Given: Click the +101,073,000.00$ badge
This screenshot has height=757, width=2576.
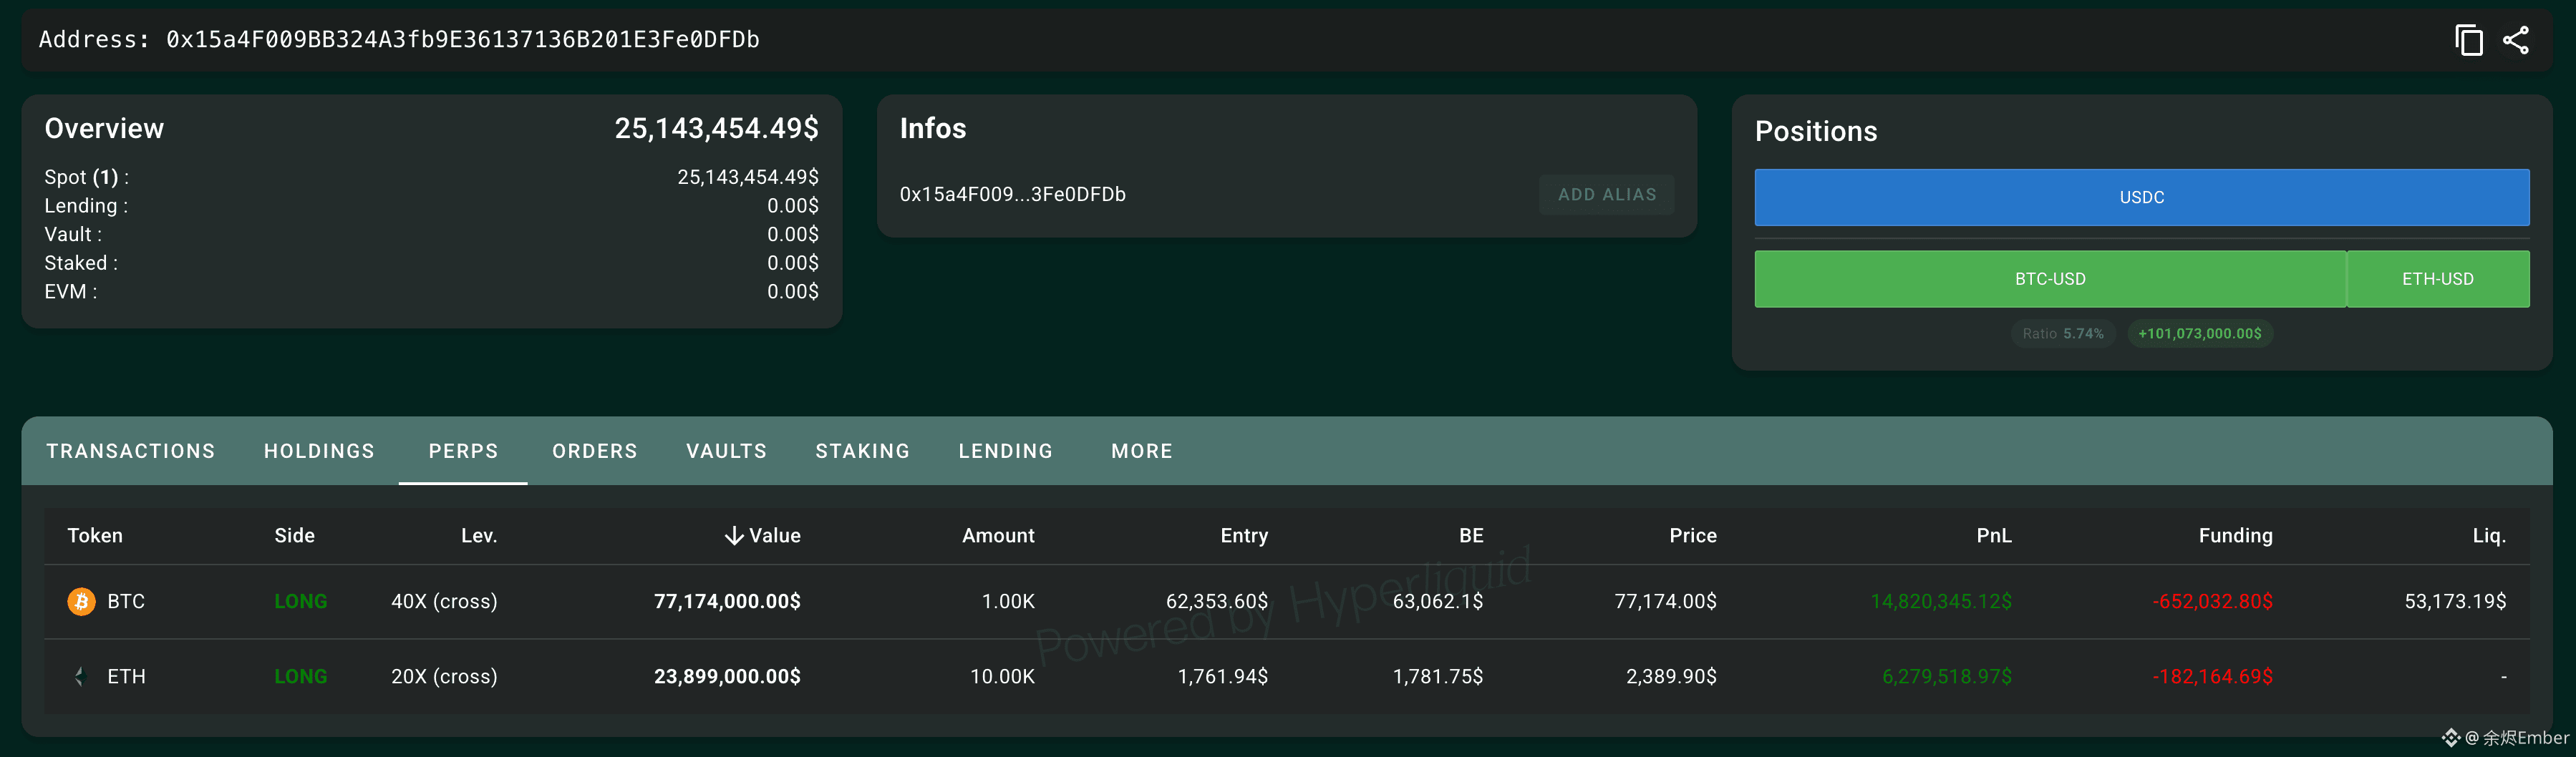Looking at the screenshot, I should pos(2200,334).
